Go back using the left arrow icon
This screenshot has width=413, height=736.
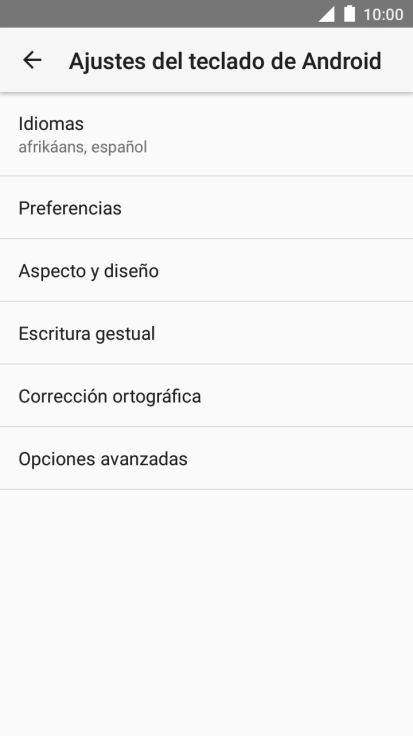(x=32, y=60)
